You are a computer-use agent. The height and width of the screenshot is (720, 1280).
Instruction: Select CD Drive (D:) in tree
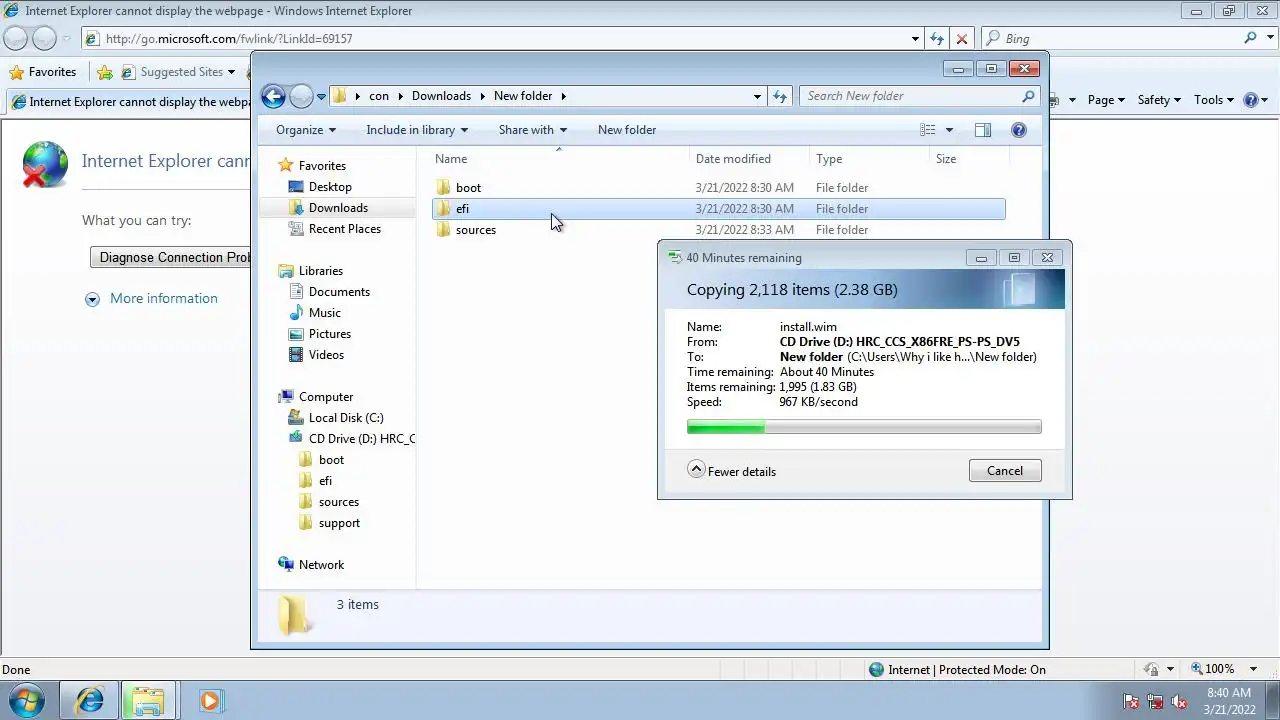[x=351, y=439]
